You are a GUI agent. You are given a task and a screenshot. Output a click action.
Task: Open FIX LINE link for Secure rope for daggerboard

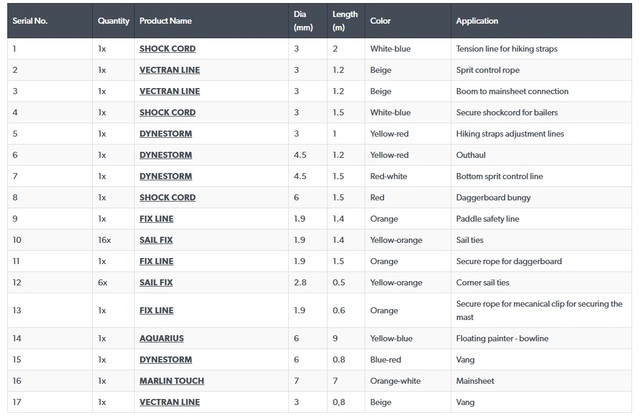[x=156, y=261]
